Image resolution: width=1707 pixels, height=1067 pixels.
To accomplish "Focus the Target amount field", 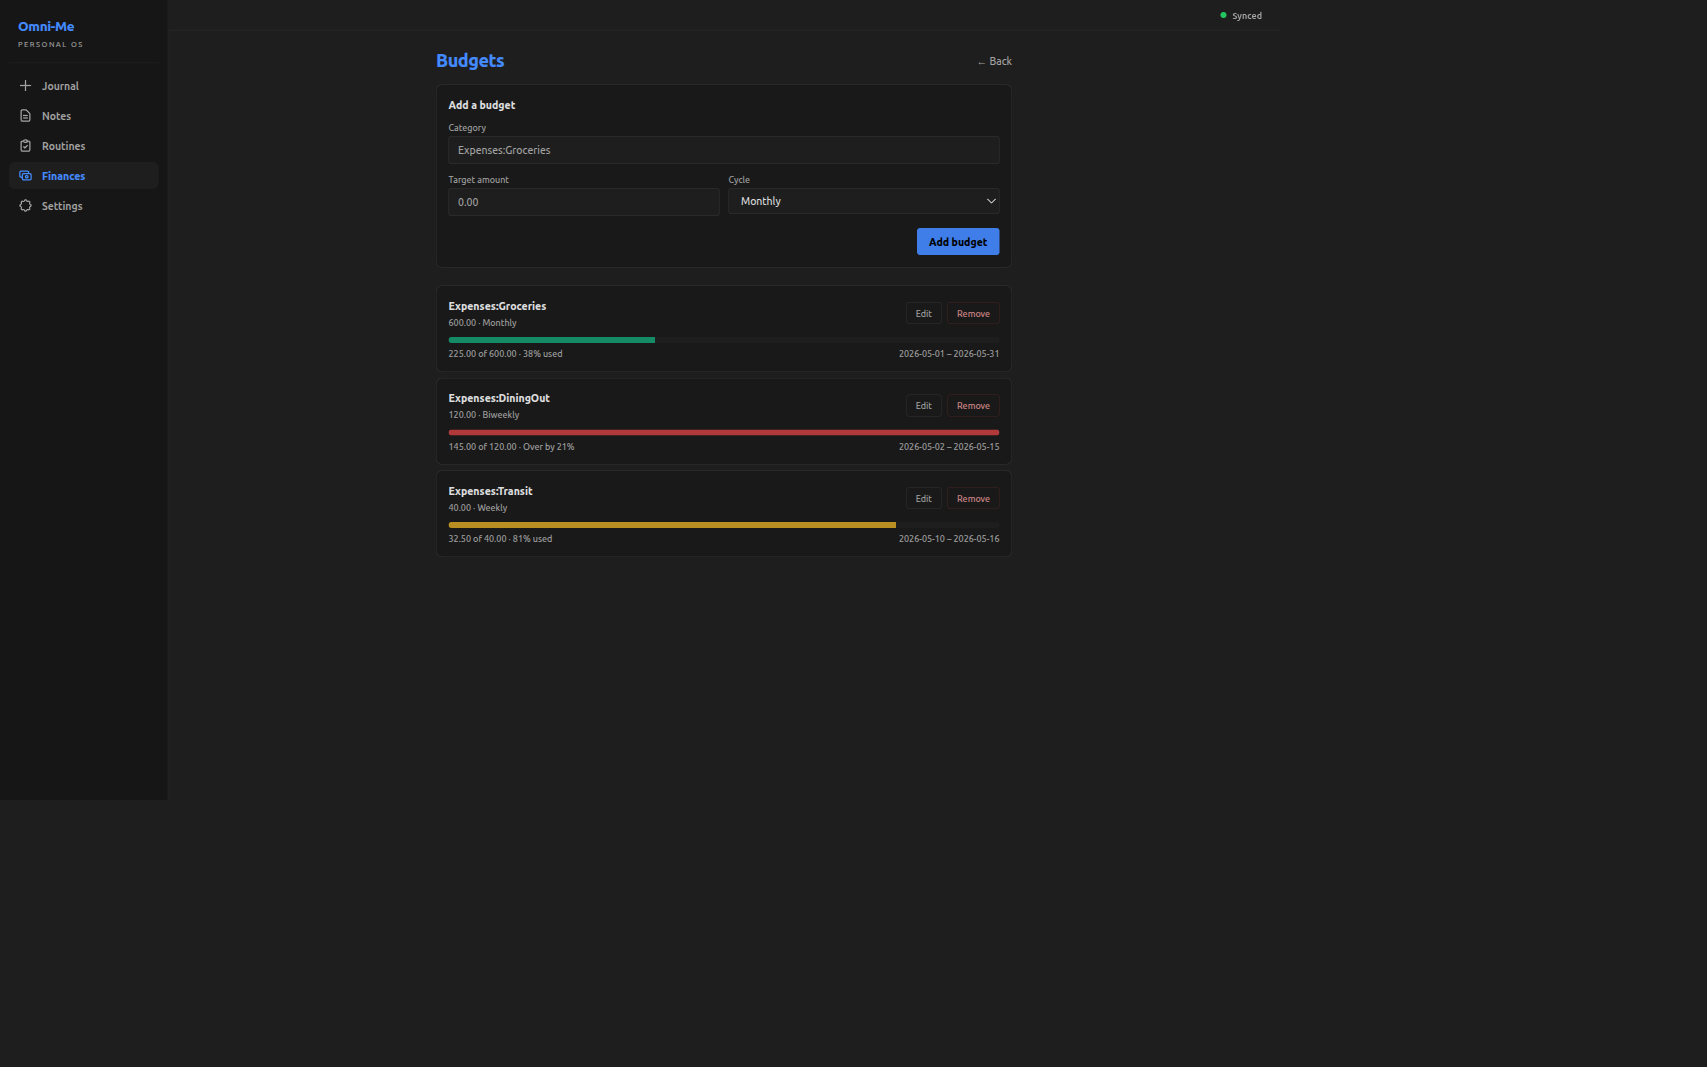I will pyautogui.click(x=583, y=202).
